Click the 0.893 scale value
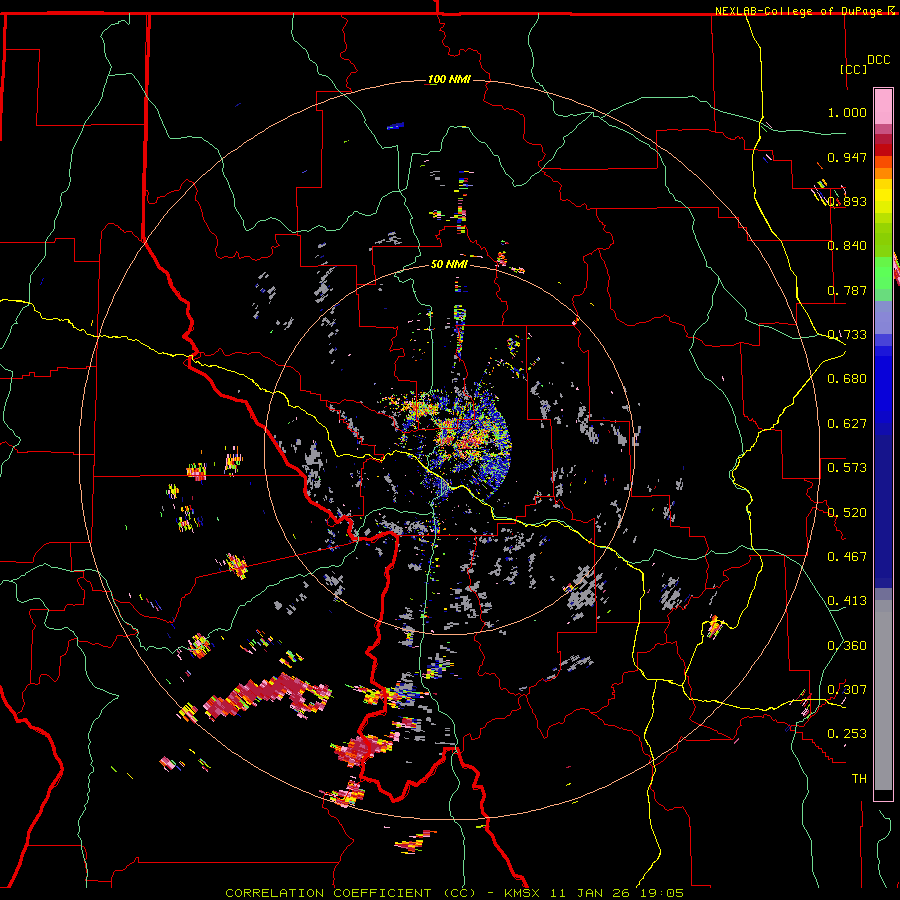The image size is (900, 900). (x=847, y=201)
